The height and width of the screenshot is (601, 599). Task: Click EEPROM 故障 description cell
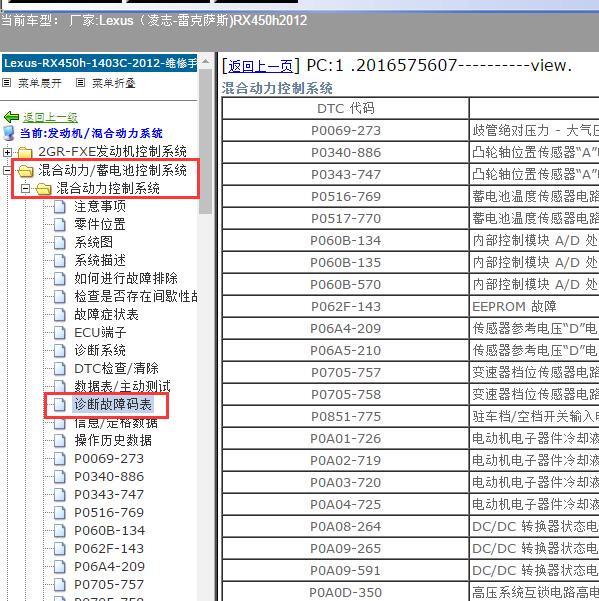pyautogui.click(x=534, y=306)
